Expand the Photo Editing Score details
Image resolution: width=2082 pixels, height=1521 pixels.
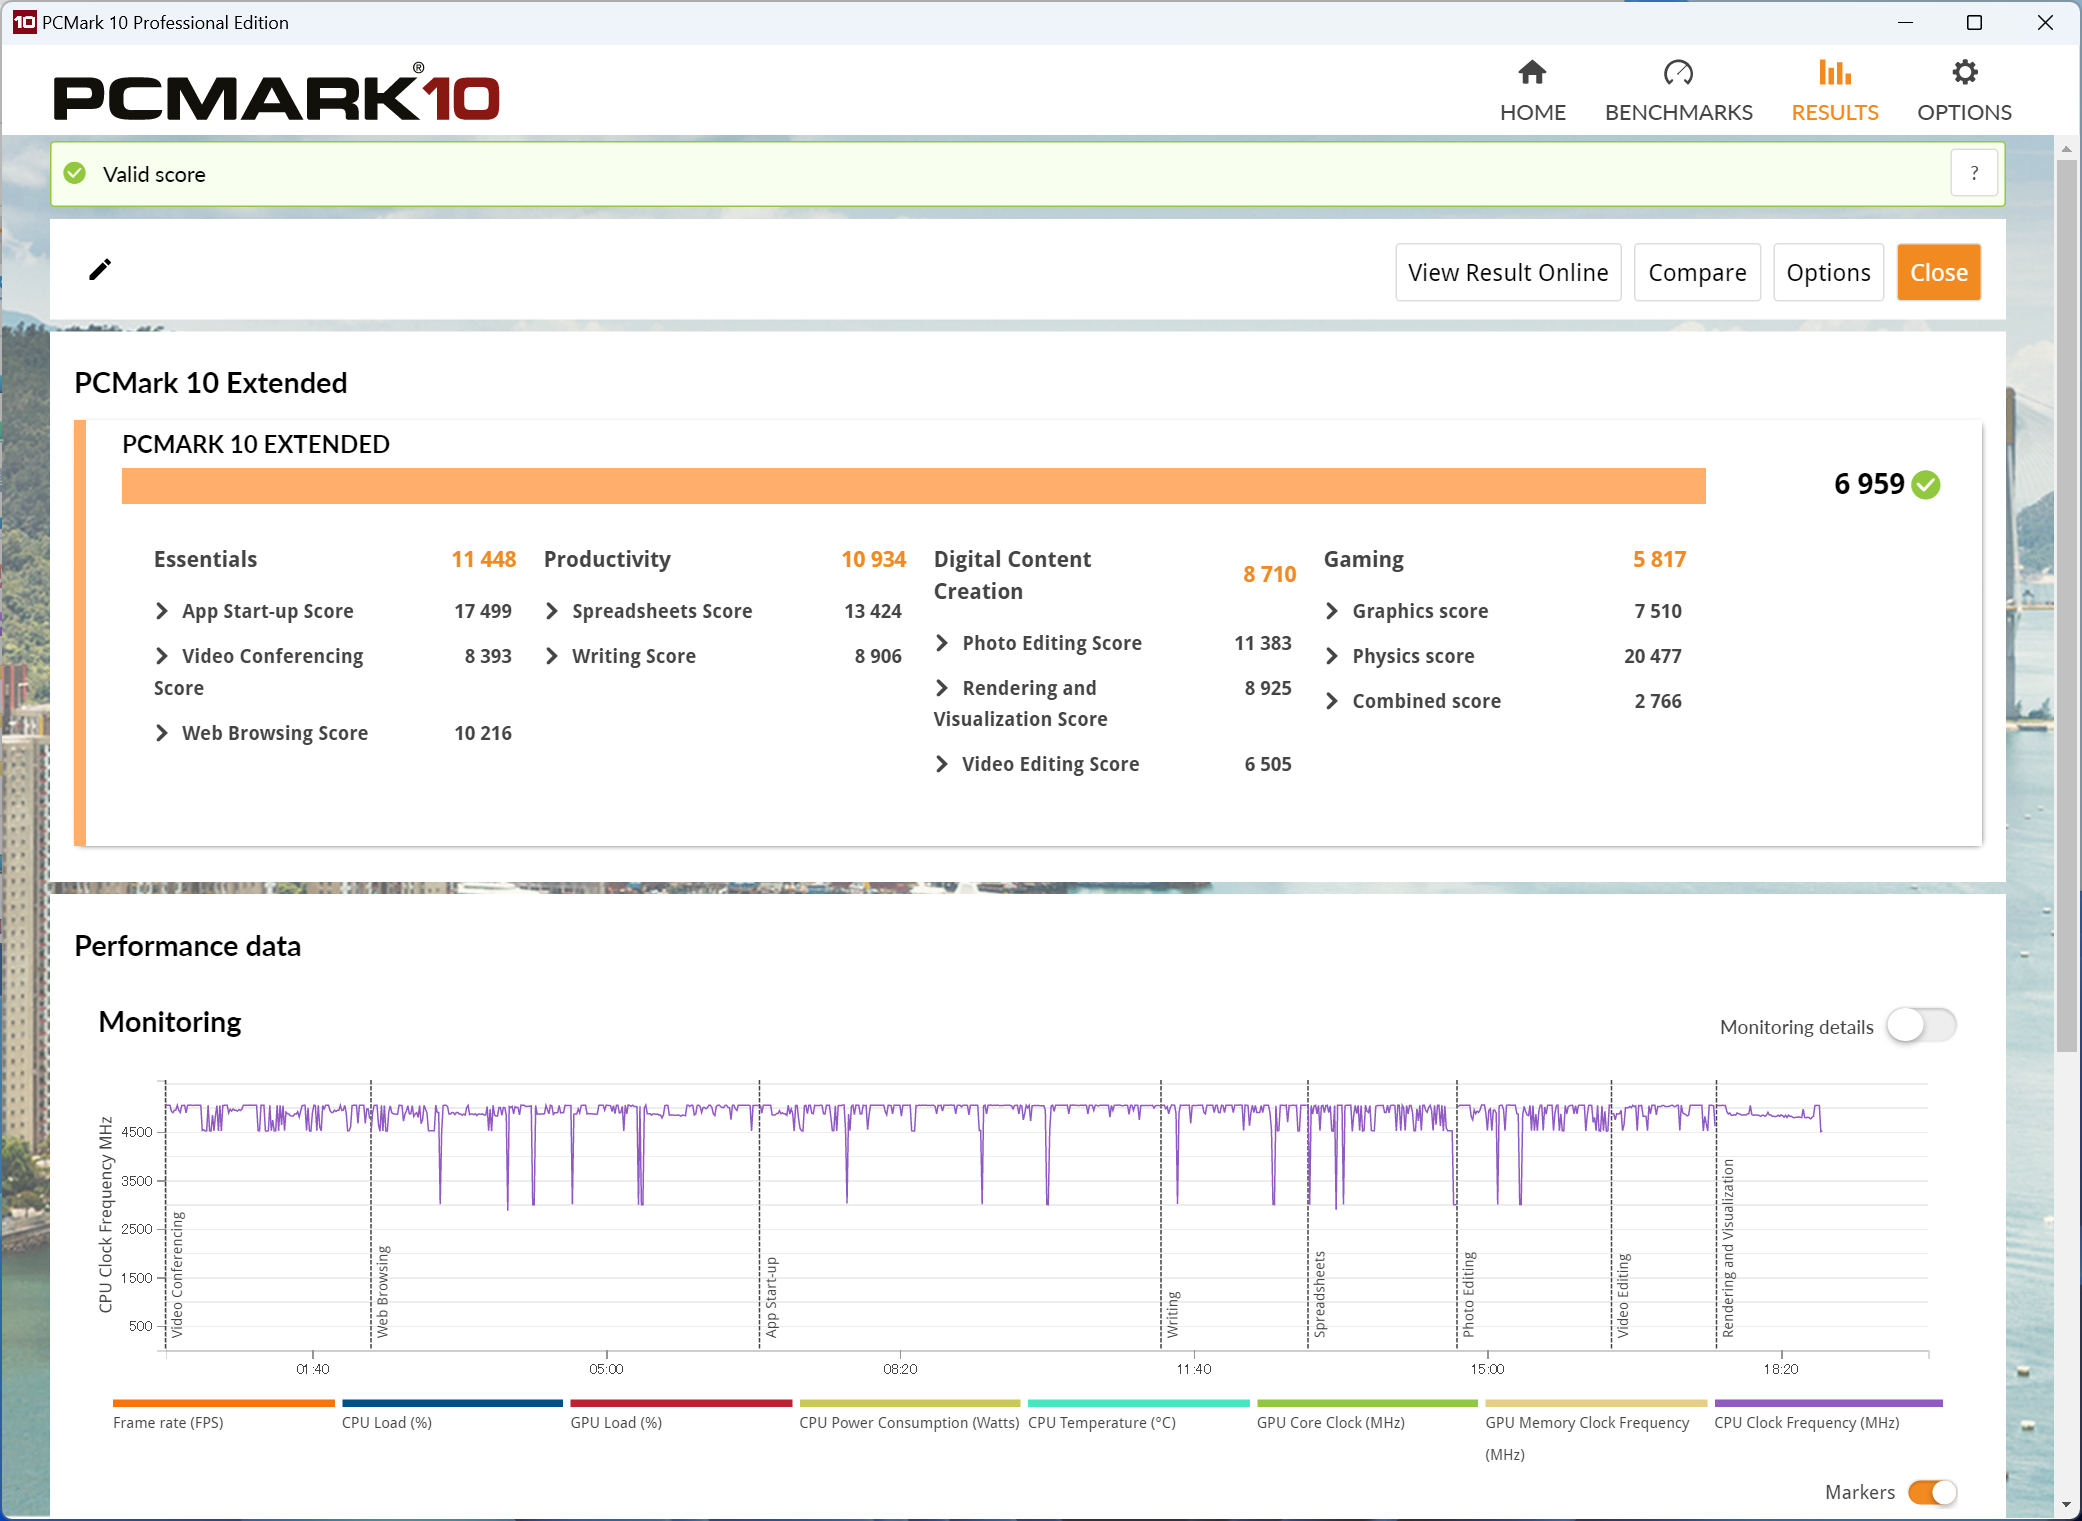click(x=942, y=643)
